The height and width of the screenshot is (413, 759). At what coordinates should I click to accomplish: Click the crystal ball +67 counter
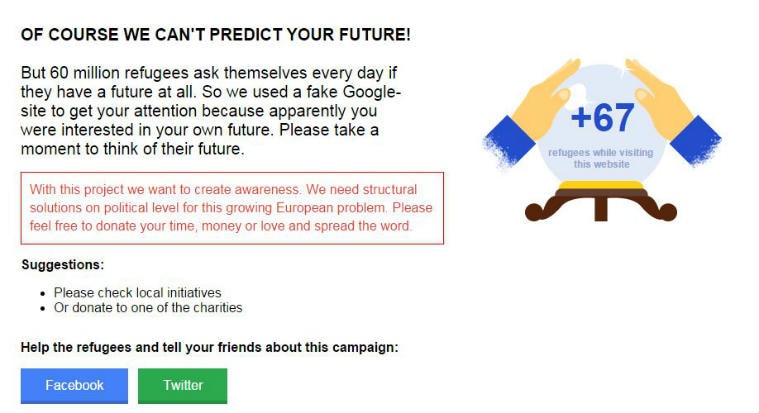(602, 118)
